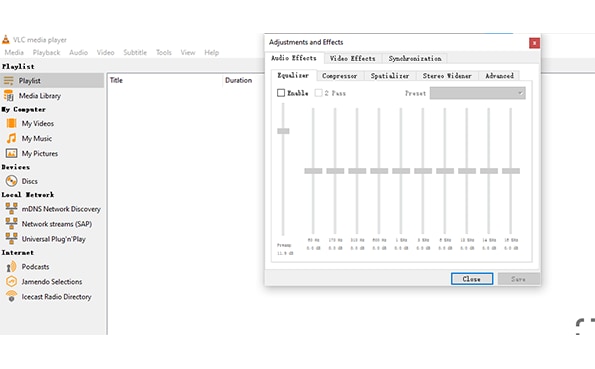Click the 310 Hz band slider handle
This screenshot has width=595, height=369.
pyautogui.click(x=357, y=171)
